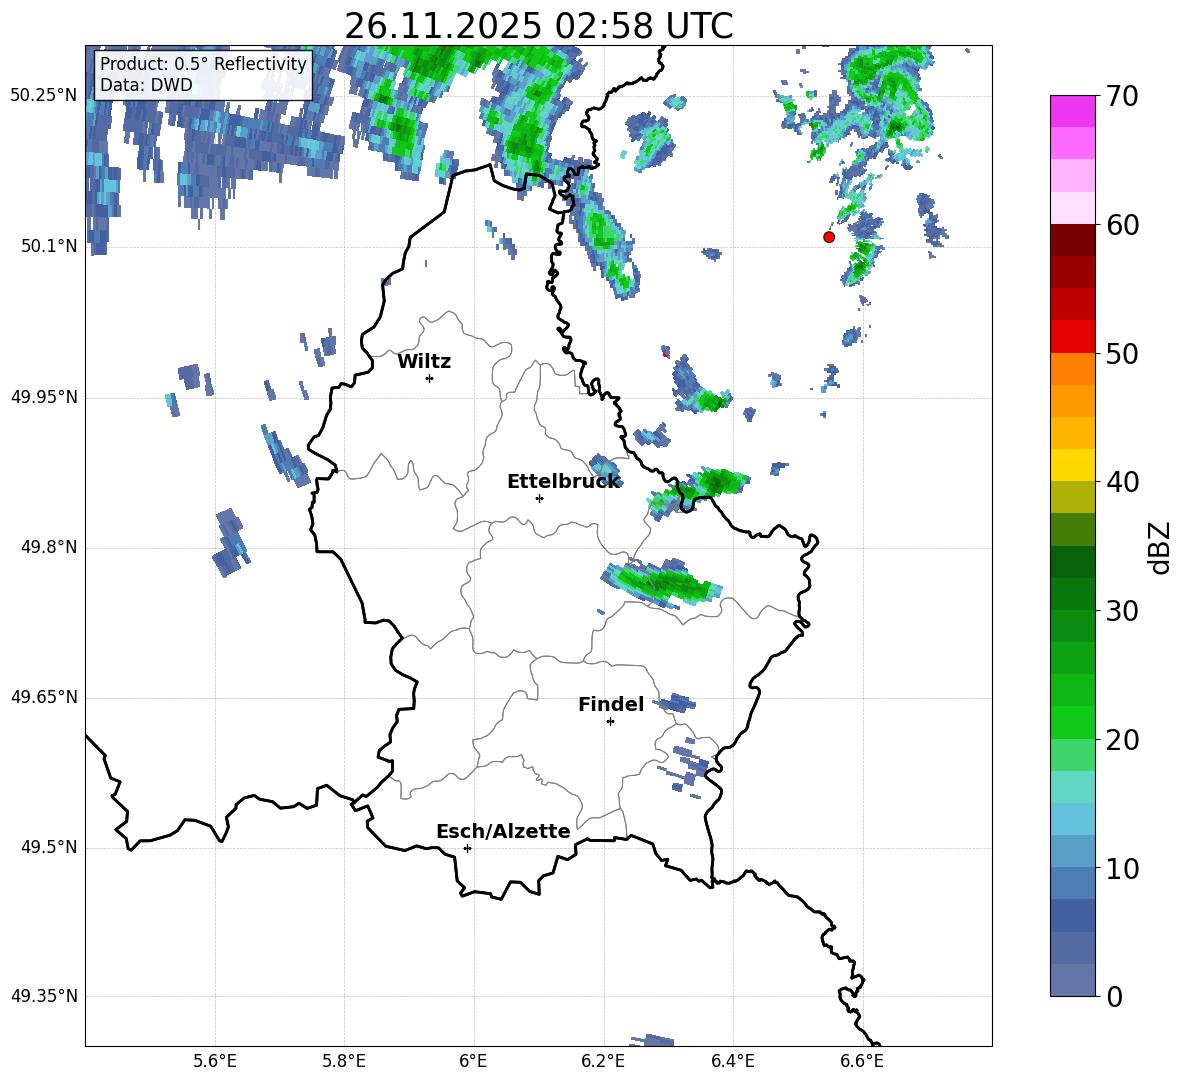The height and width of the screenshot is (1081, 1184).
Task: Click the small blue echo northeast of Findel
Action: [675, 704]
